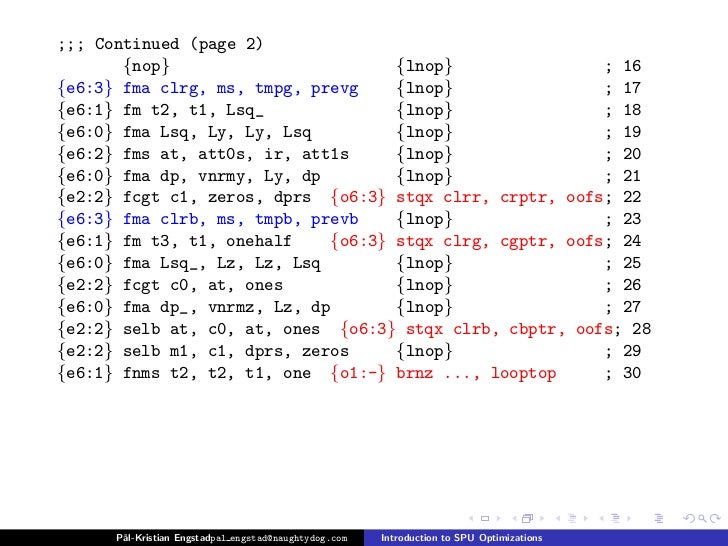The width and height of the screenshot is (728, 546).
Task: Click 'fma dp, vnrmy, Ly, dp' instruction
Action: (221, 176)
